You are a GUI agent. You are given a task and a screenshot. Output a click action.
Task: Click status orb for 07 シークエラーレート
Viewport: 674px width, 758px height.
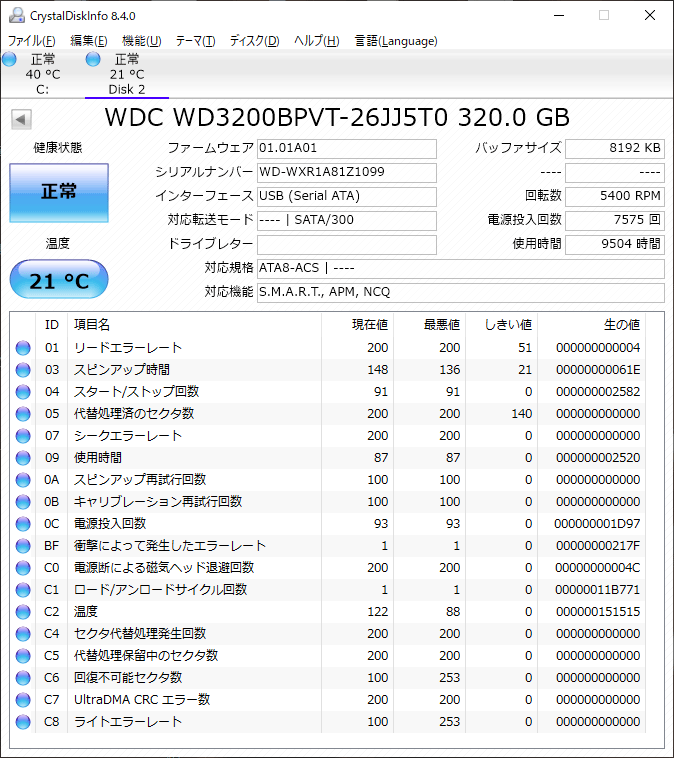point(23,436)
